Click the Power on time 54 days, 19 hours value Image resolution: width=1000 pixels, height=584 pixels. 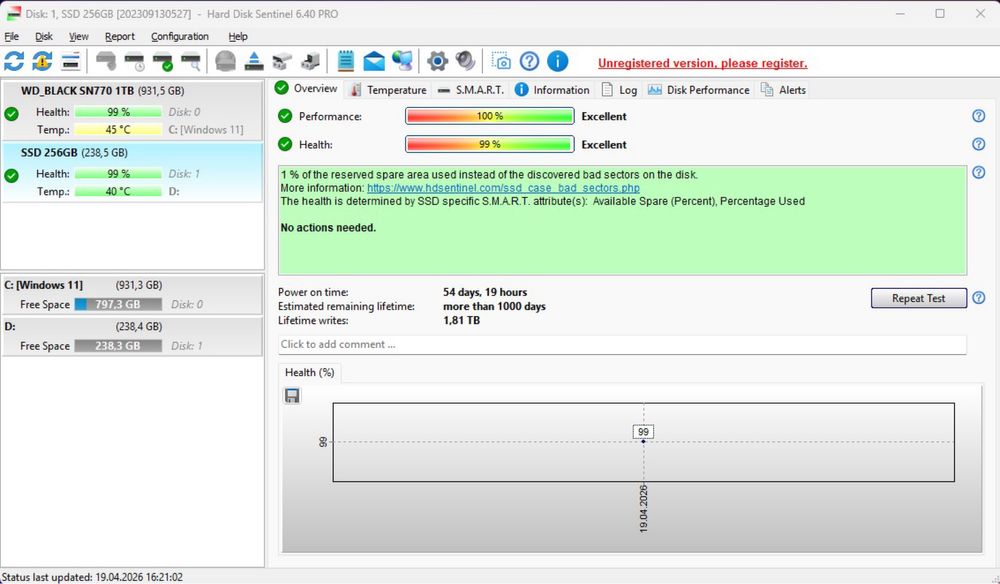(x=485, y=292)
